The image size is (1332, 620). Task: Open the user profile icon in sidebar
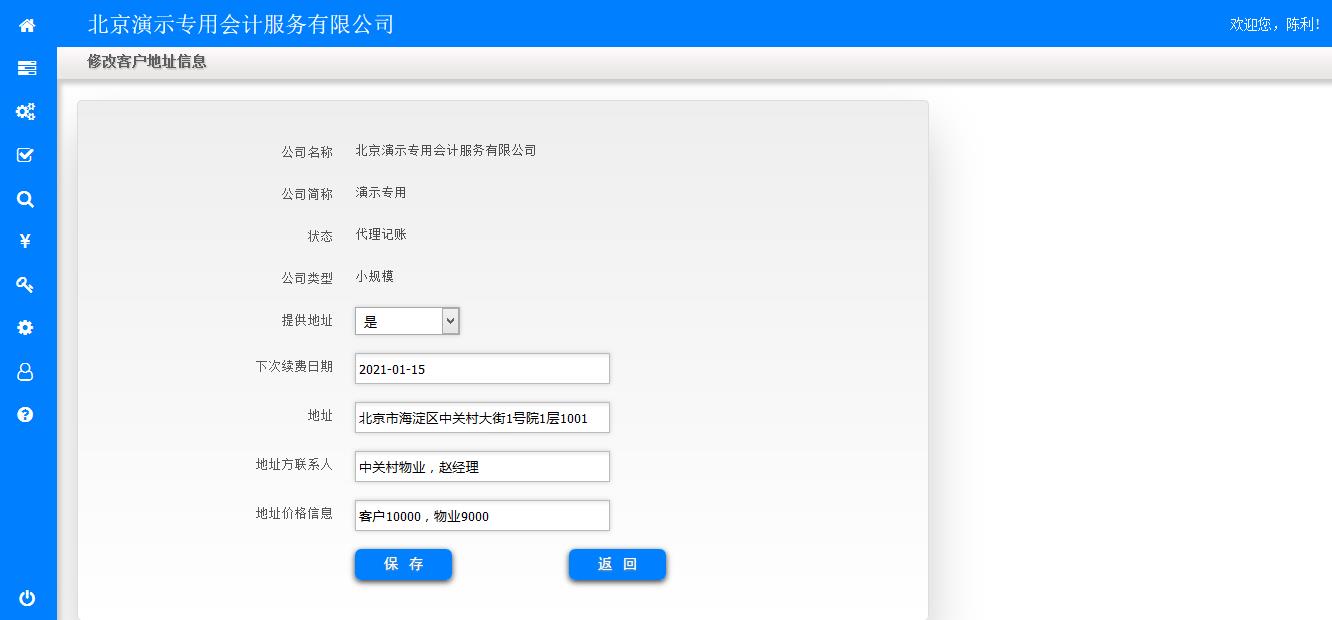pyautogui.click(x=26, y=371)
